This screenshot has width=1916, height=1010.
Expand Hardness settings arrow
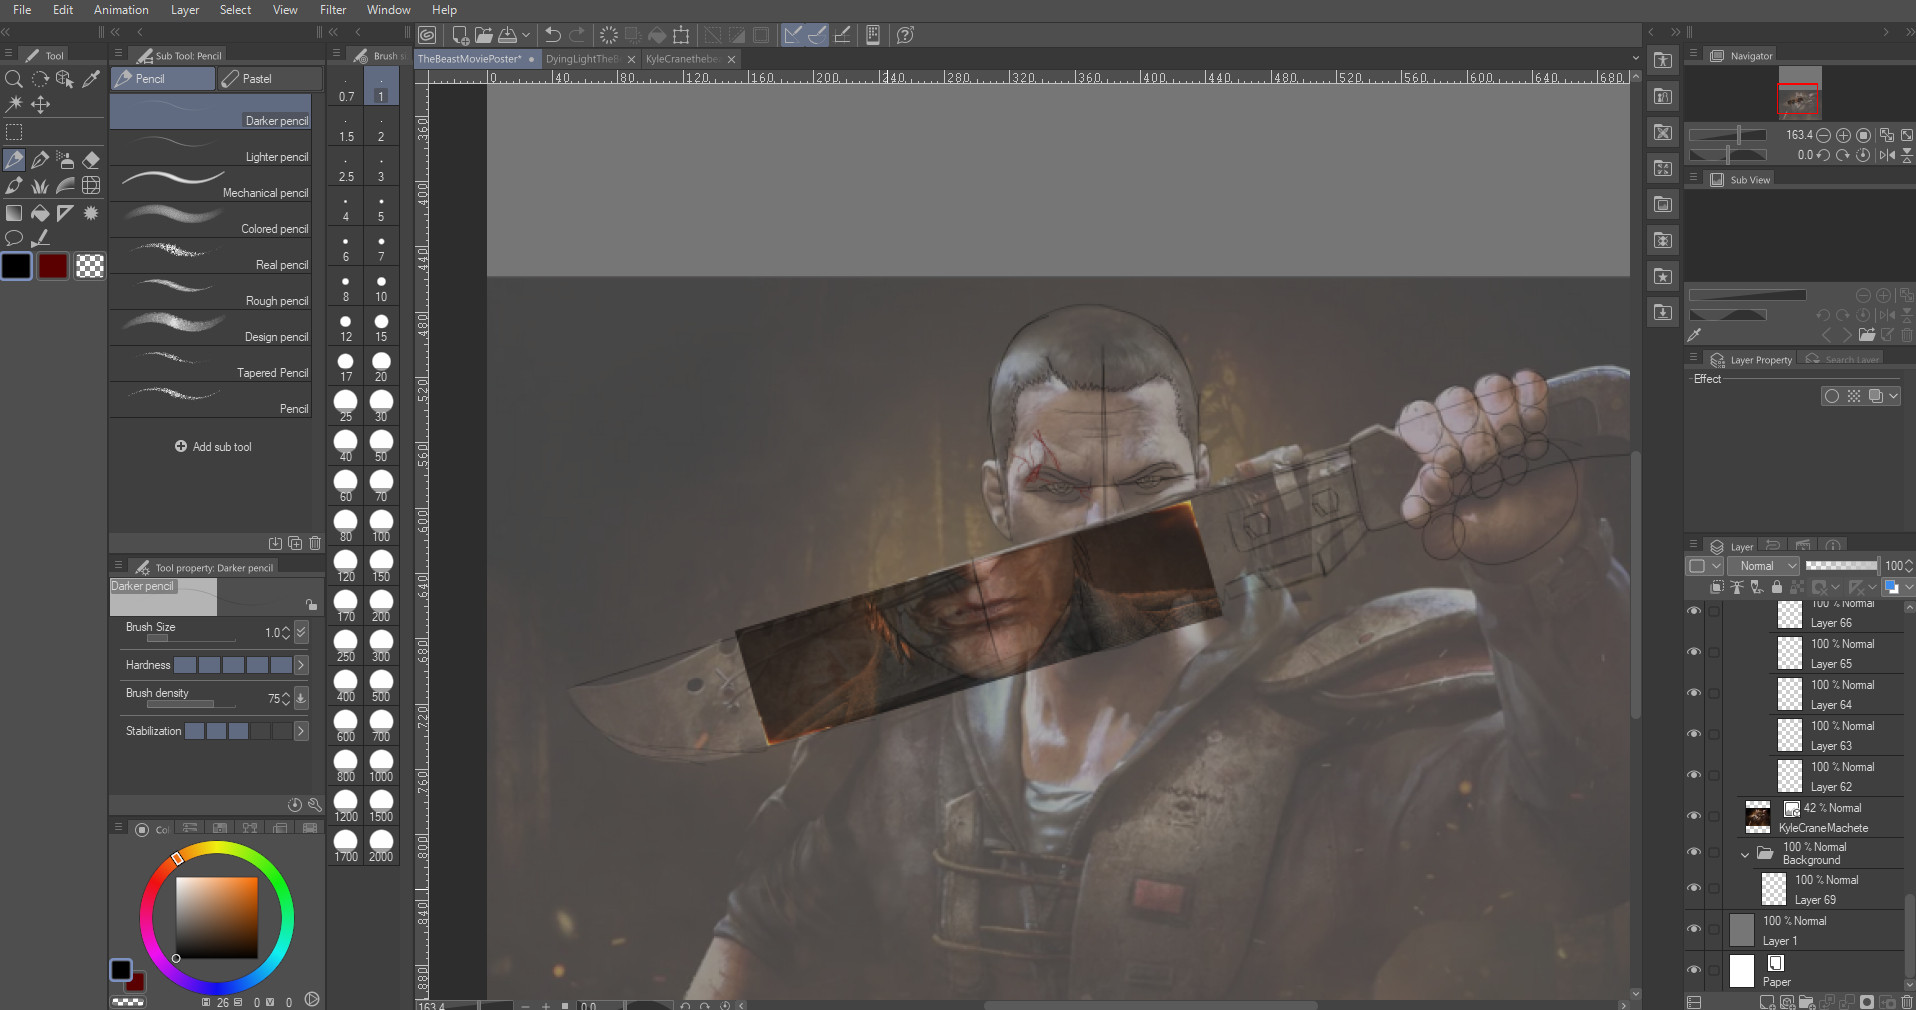(301, 665)
